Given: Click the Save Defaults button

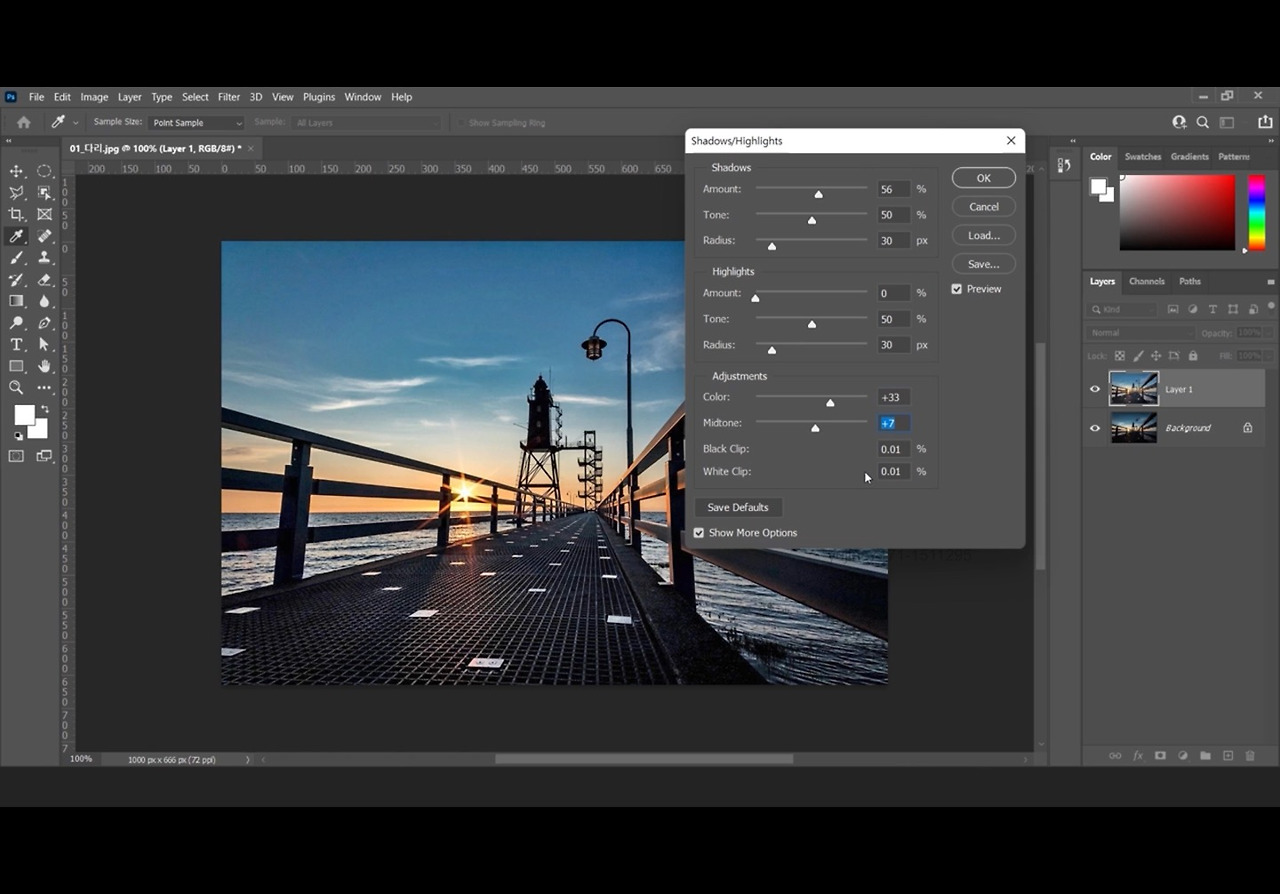Looking at the screenshot, I should click(738, 507).
